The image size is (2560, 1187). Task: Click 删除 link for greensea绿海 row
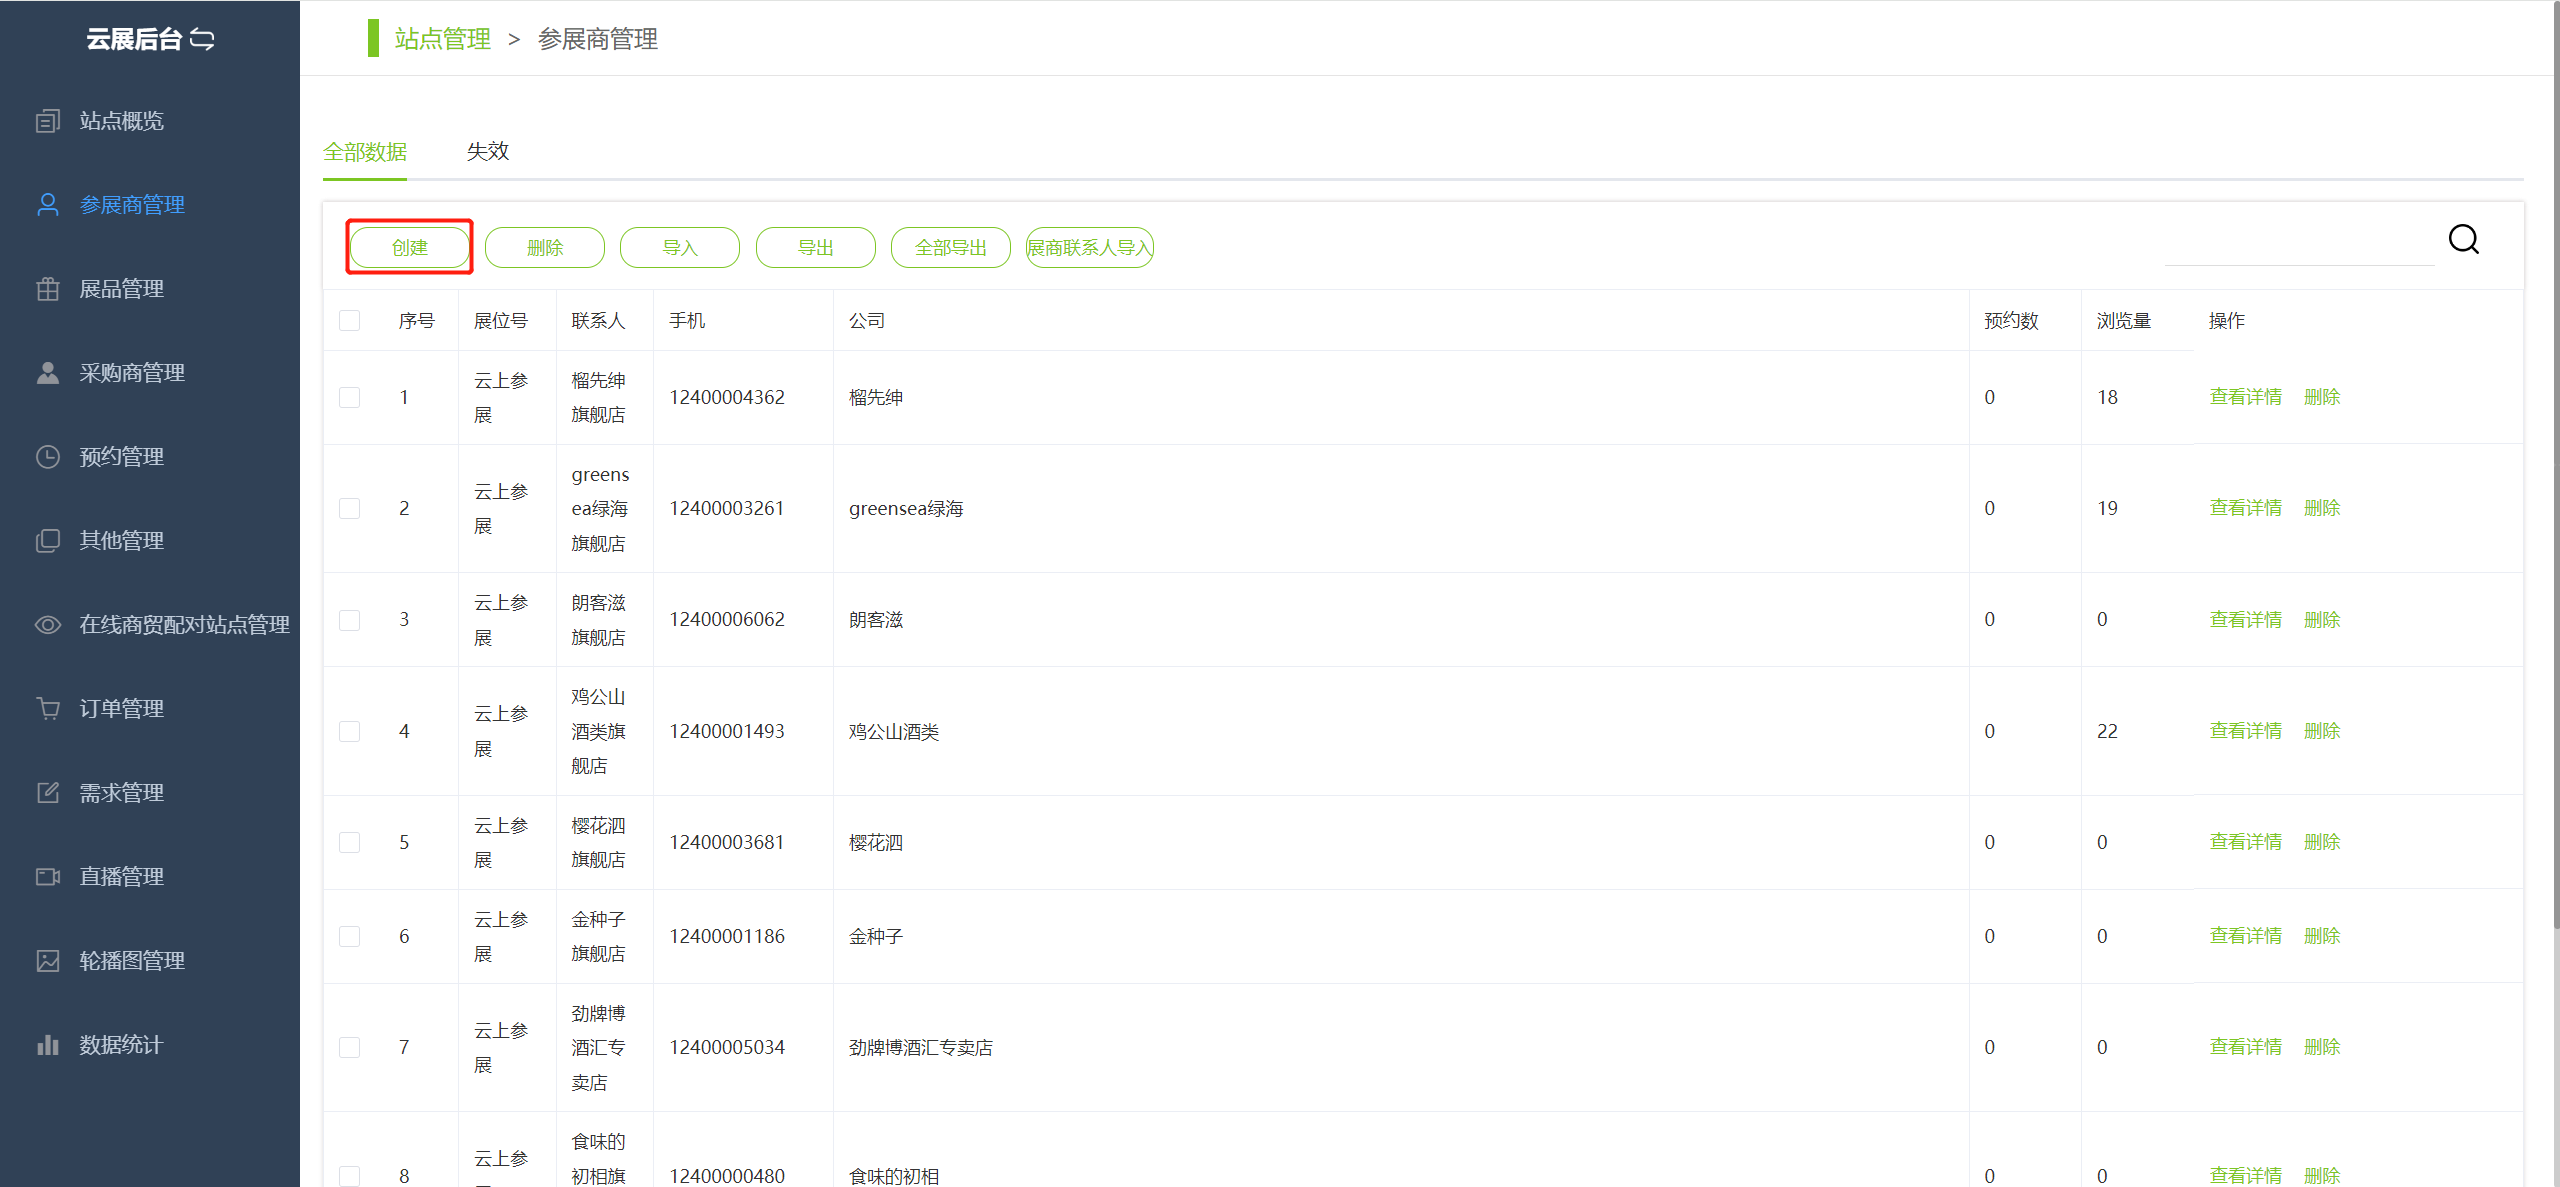click(2322, 508)
